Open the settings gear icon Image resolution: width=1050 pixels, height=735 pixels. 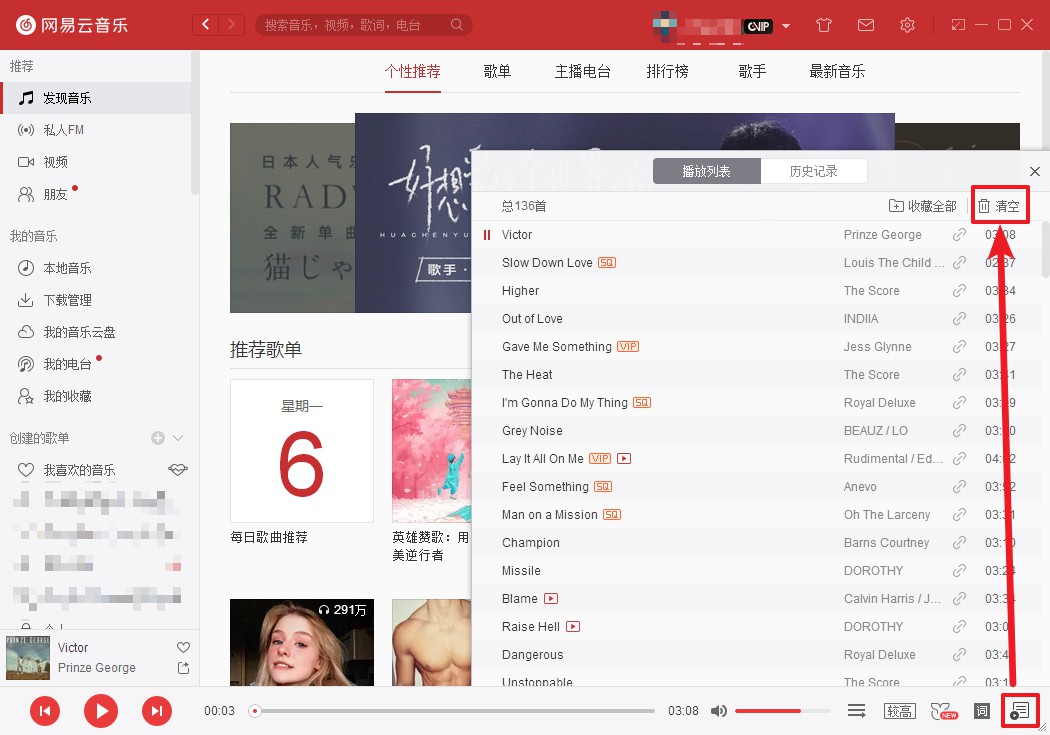click(907, 25)
